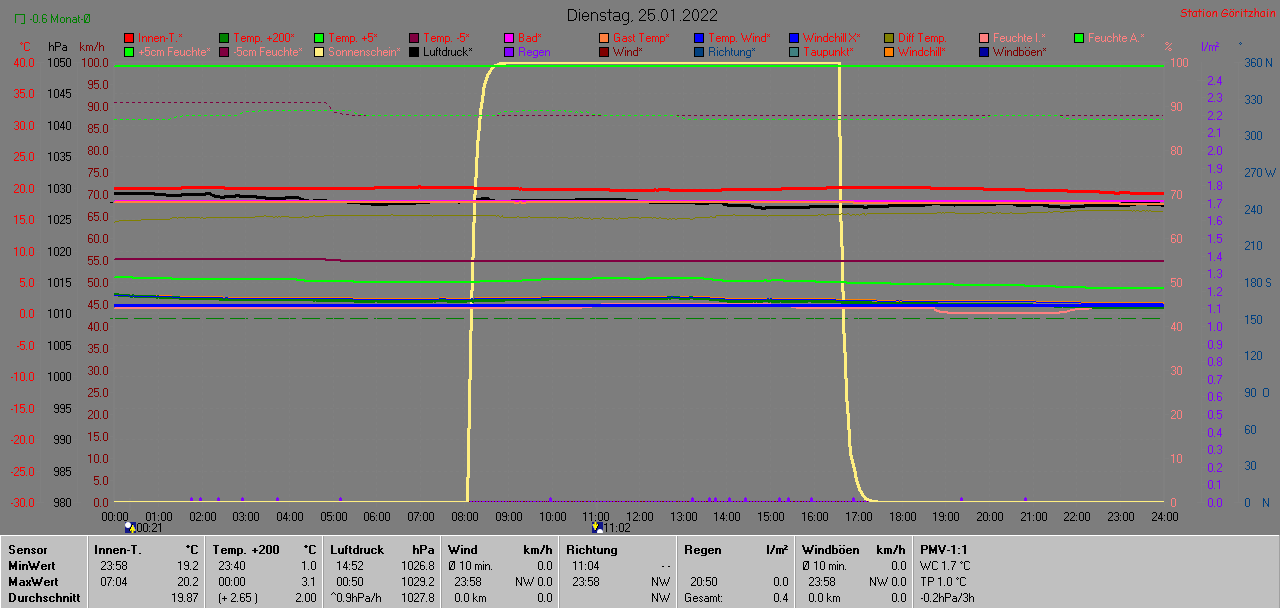
Task: Click the Windchill X legend swatch
Action: pos(794,38)
